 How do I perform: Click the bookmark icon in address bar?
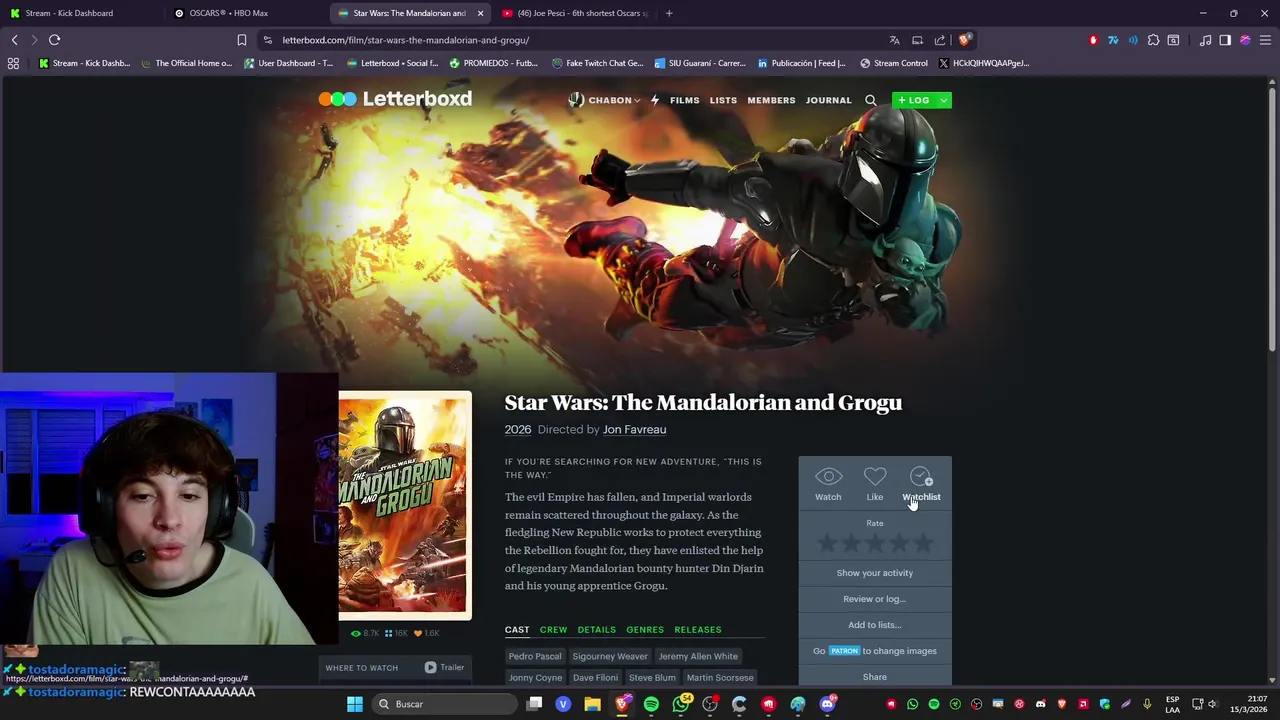241,40
